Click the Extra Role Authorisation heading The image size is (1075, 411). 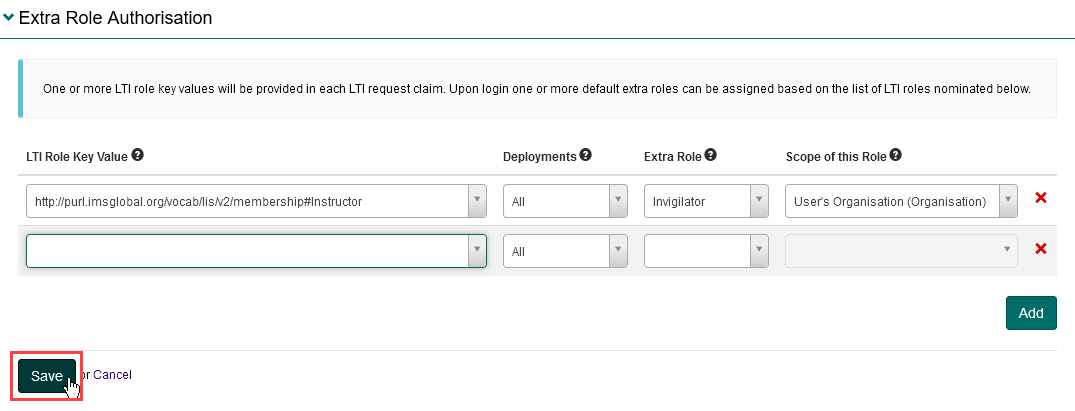[x=115, y=18]
